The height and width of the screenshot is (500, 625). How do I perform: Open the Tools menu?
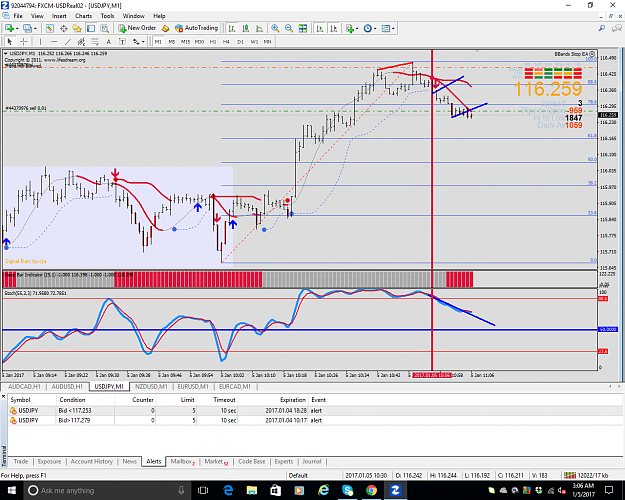click(107, 16)
